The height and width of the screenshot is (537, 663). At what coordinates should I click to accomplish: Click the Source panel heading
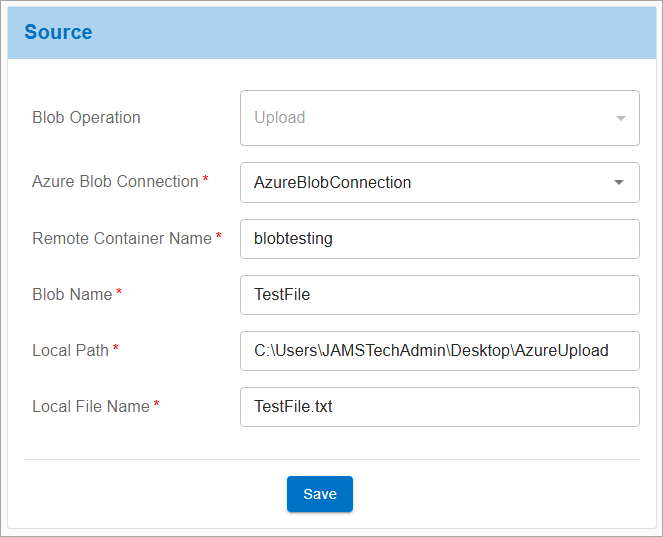[58, 32]
